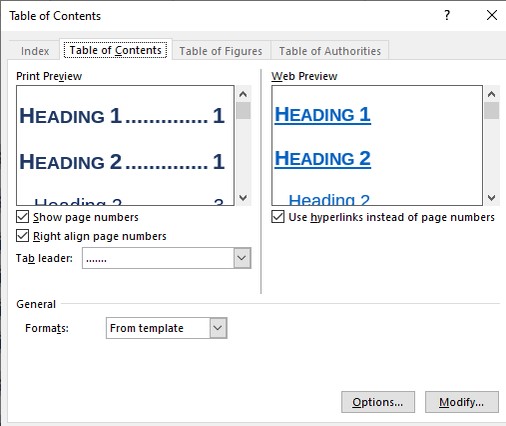This screenshot has height=426, width=506.
Task: Click Web Preview scroll down arrow
Action: click(x=491, y=197)
